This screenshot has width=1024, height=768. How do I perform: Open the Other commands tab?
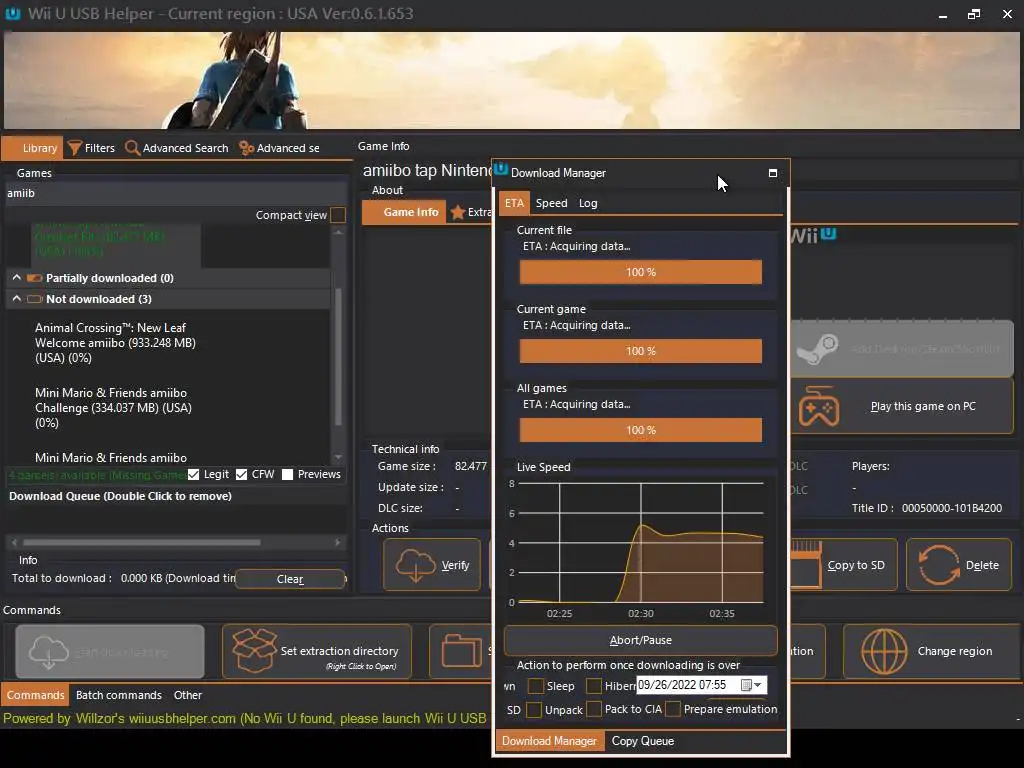click(187, 695)
